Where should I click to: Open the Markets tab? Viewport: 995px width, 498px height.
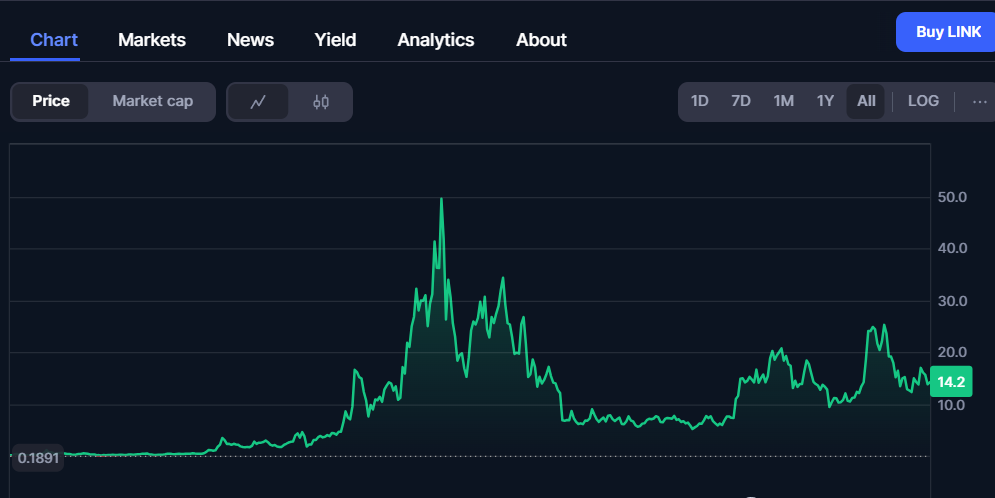(152, 40)
